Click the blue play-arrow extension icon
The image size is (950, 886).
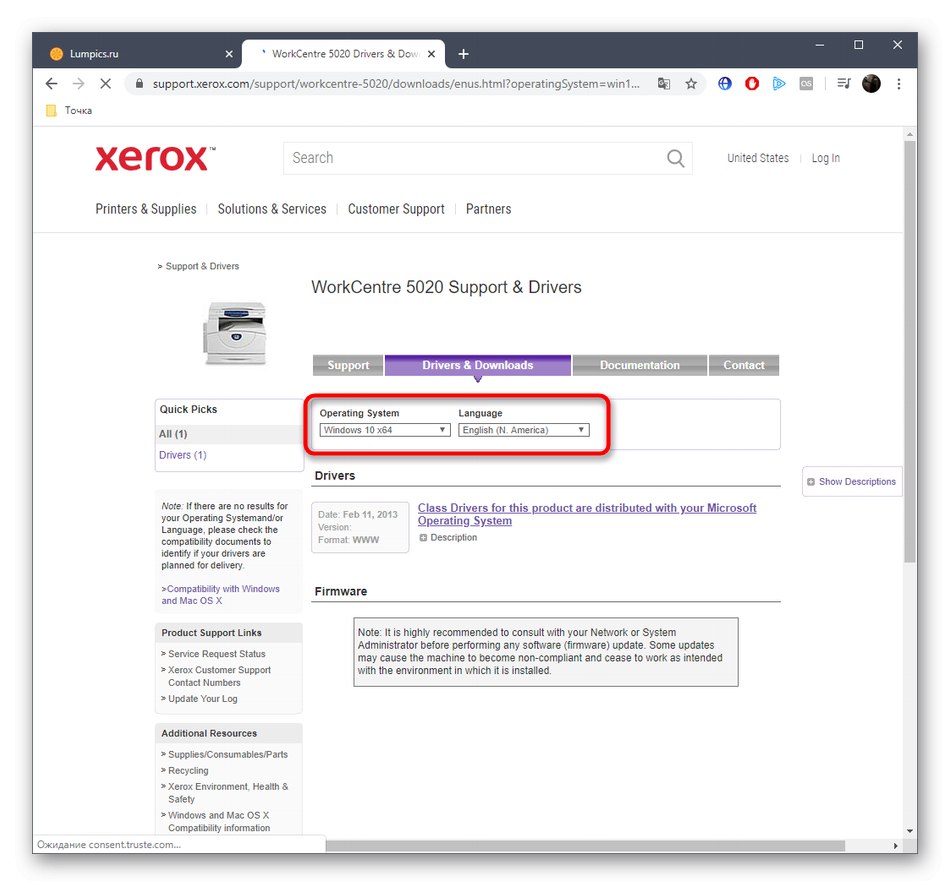point(779,84)
